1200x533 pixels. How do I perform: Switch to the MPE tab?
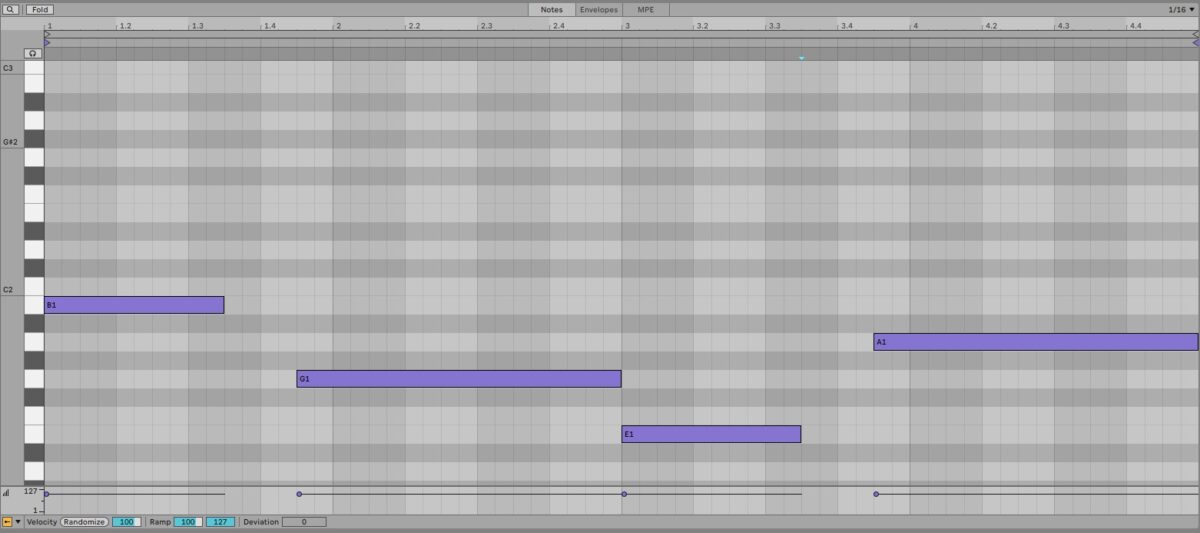646,9
